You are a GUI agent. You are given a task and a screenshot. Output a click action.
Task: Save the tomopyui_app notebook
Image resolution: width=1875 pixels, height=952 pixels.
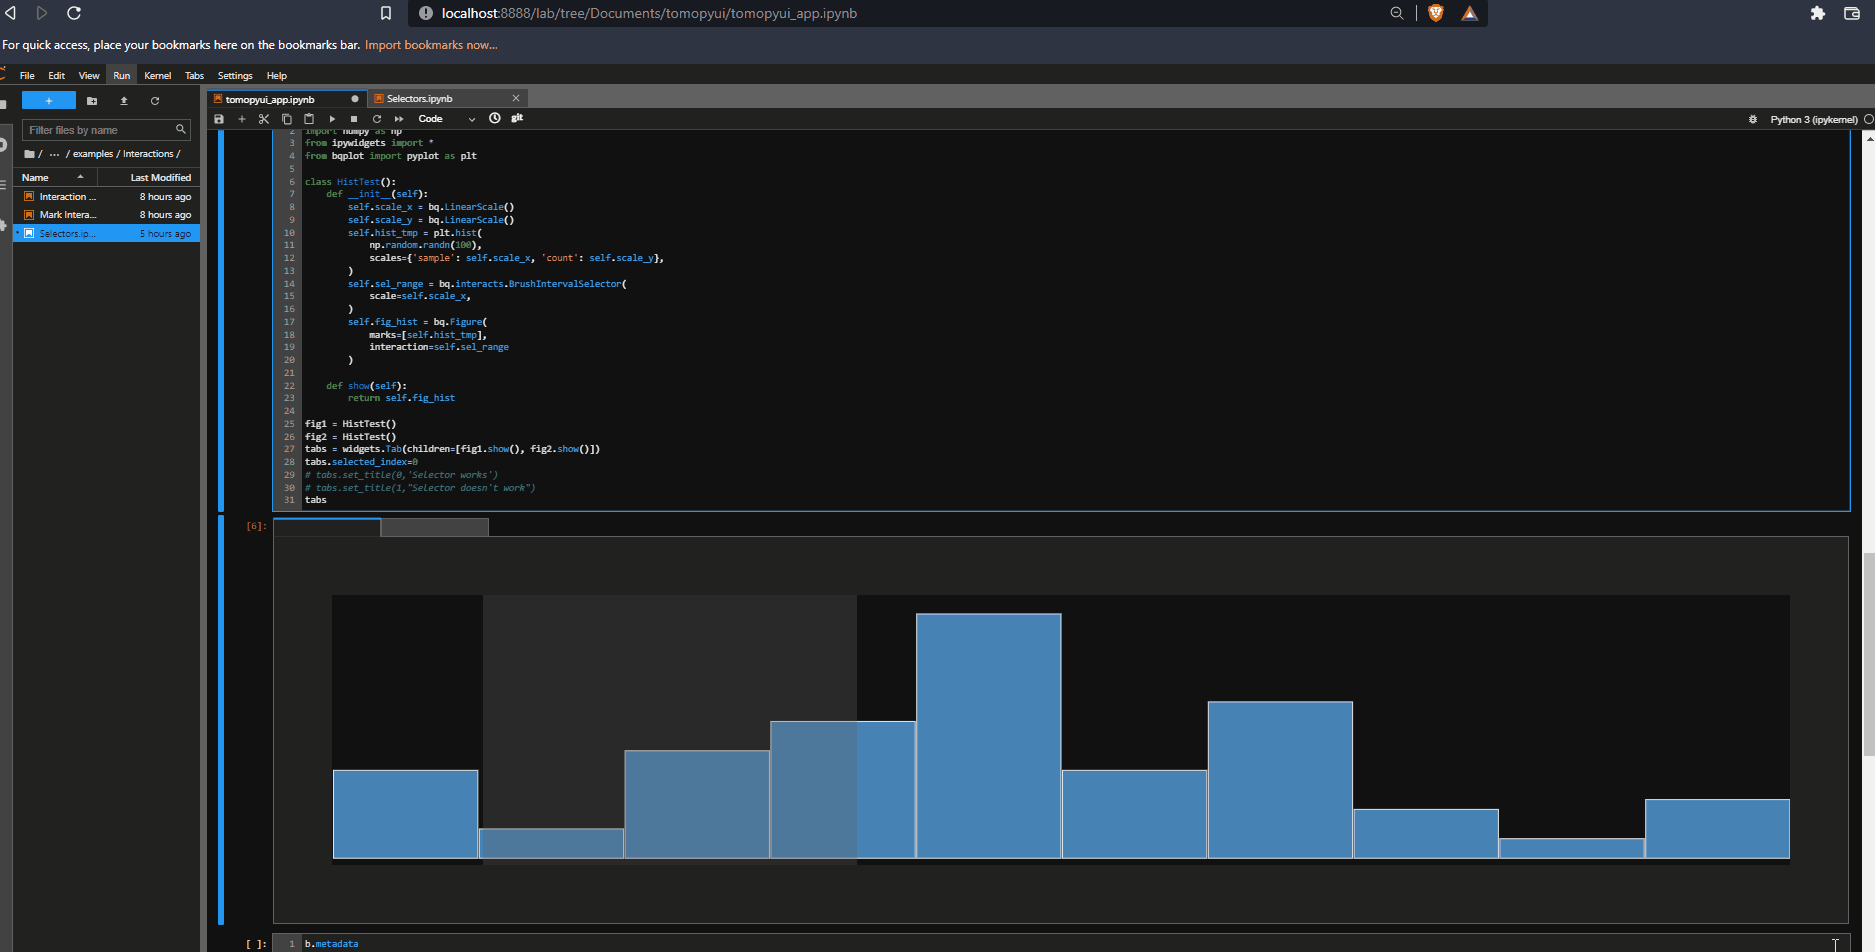tap(219, 118)
